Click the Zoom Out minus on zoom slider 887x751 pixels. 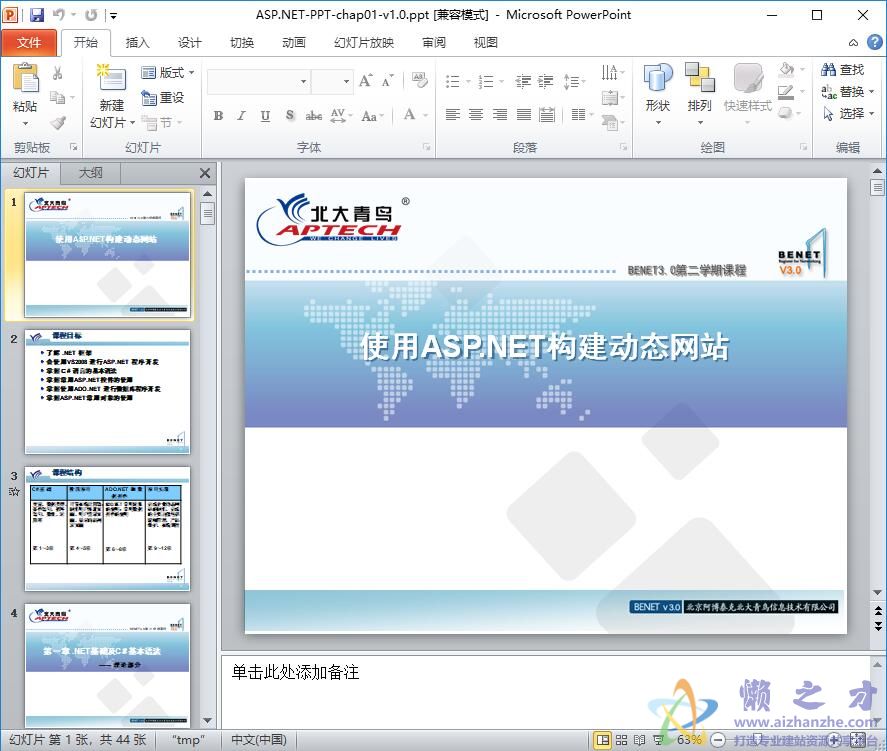tap(718, 739)
